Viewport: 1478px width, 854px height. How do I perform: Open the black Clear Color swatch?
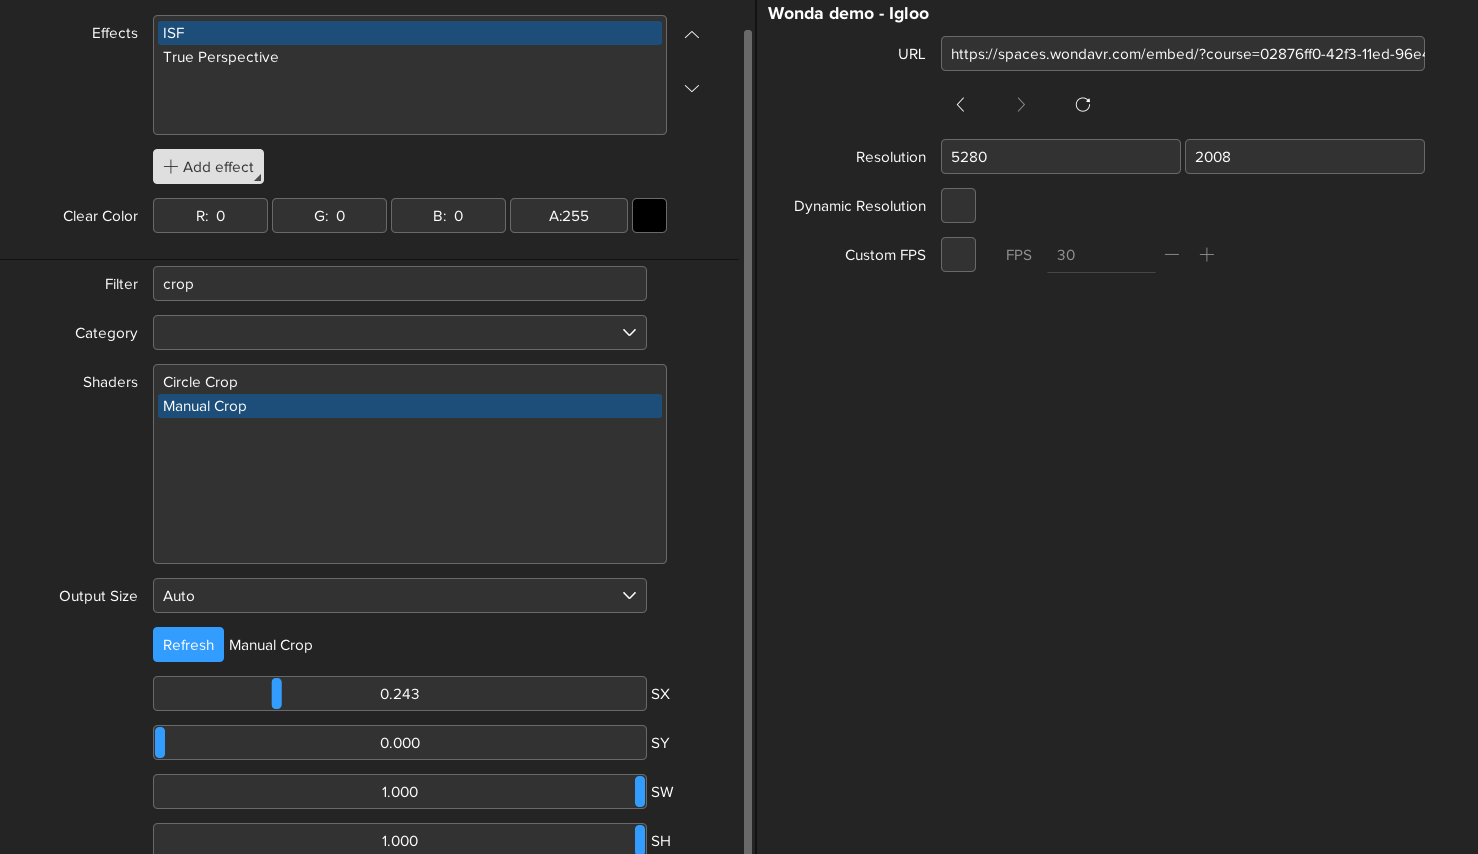pos(649,216)
